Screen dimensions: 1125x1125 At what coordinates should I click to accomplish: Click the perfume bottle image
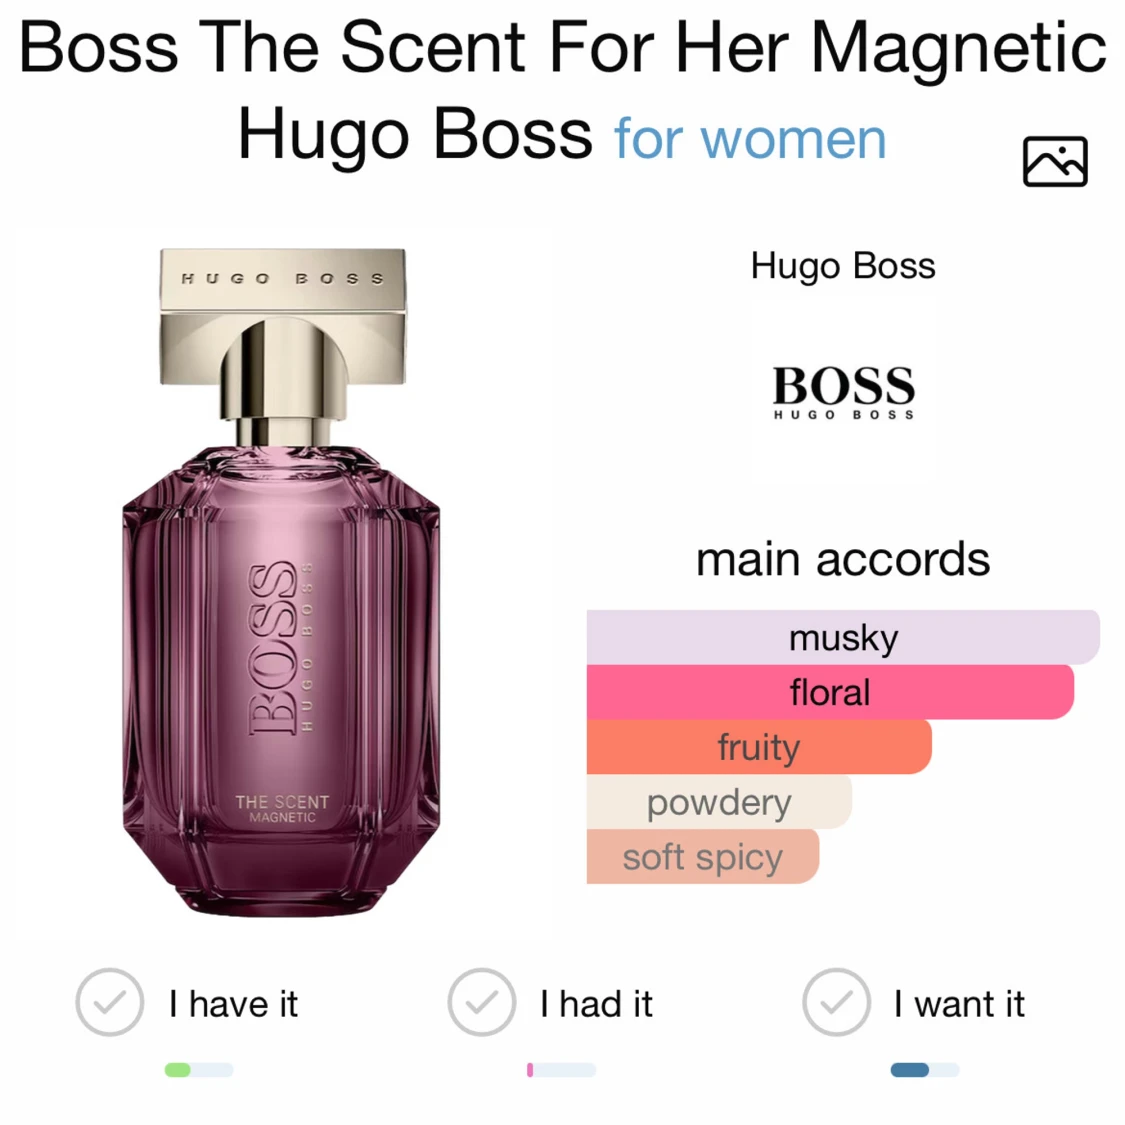pos(281,583)
